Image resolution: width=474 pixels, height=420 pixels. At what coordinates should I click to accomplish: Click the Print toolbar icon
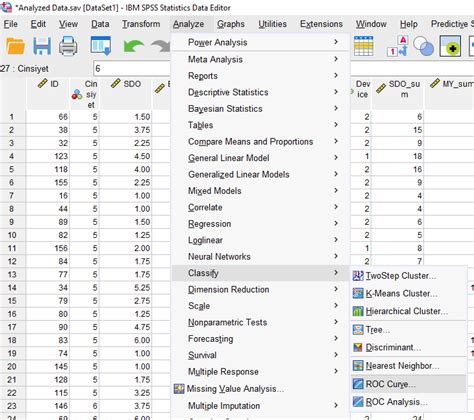click(68, 46)
